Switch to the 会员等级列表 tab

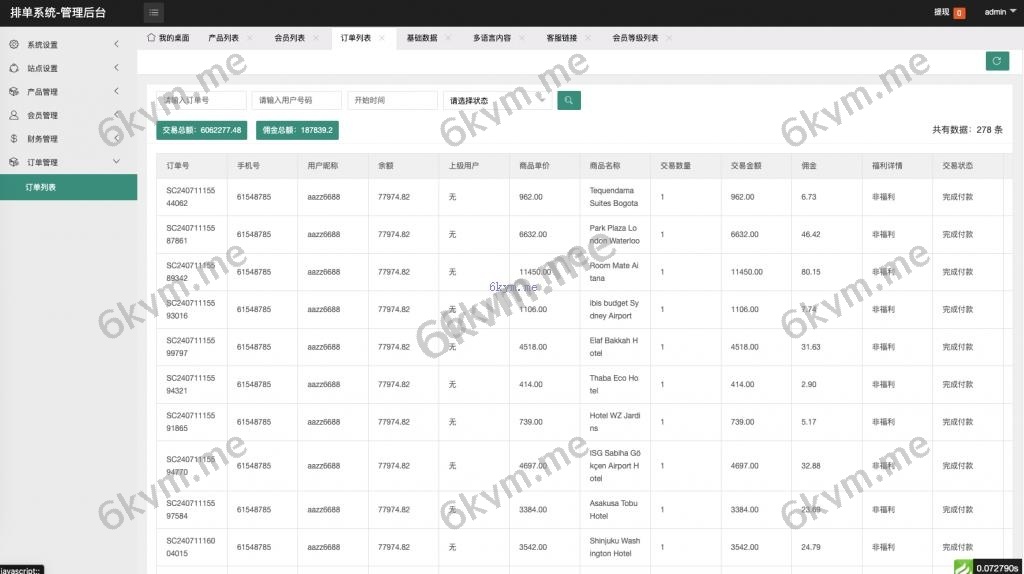pos(634,38)
